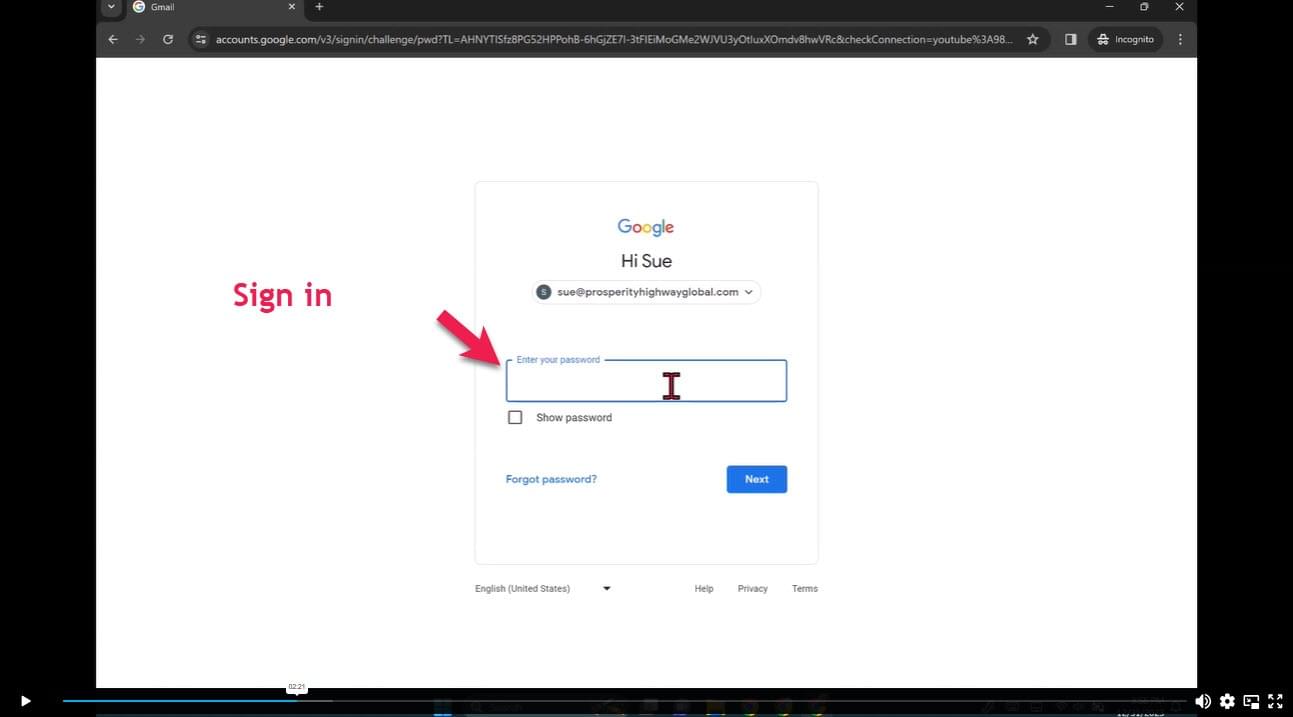The width and height of the screenshot is (1293, 717).
Task: Enter fullscreen video mode
Action: point(1275,701)
